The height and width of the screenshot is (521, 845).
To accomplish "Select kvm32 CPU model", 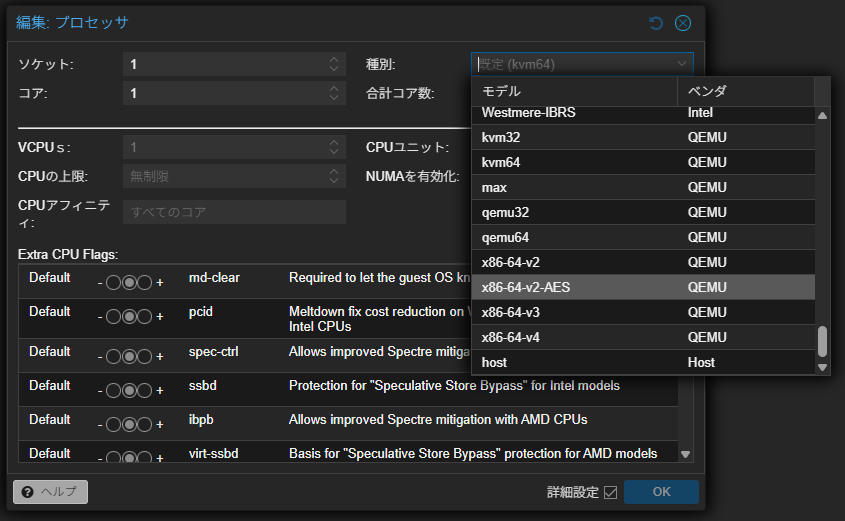I will [643, 137].
